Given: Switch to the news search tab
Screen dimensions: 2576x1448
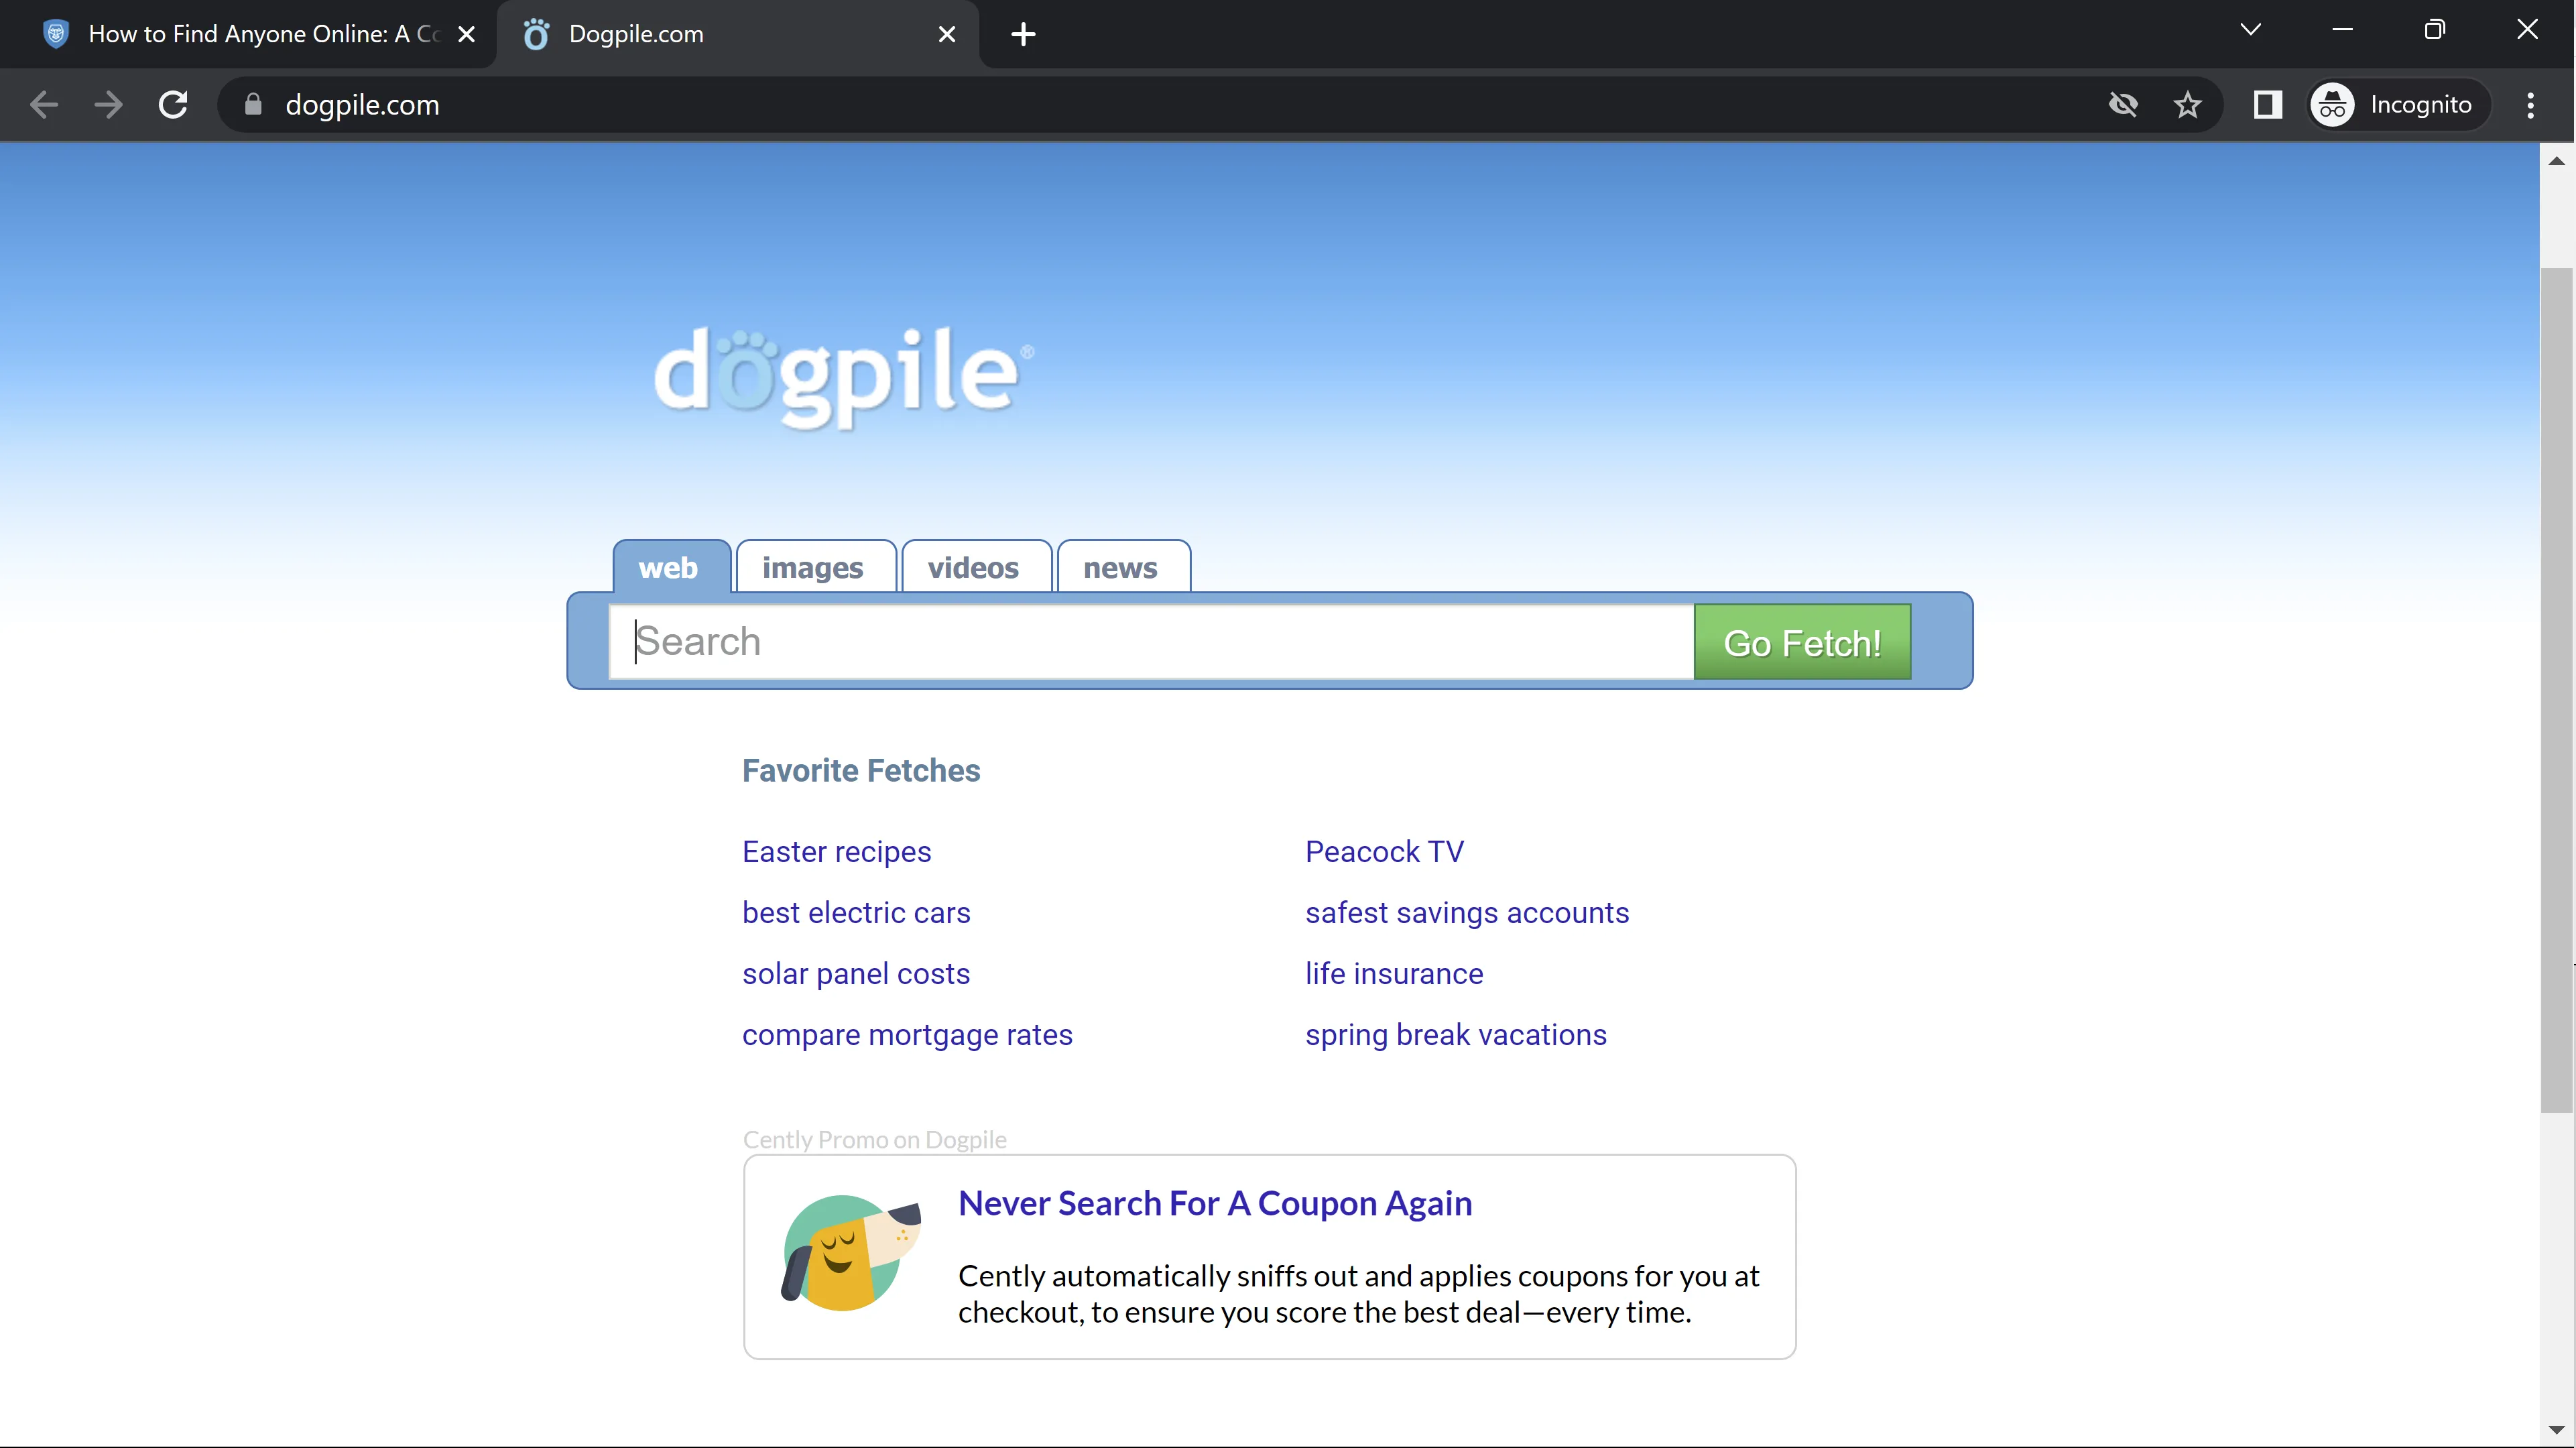Looking at the screenshot, I should [x=1121, y=568].
